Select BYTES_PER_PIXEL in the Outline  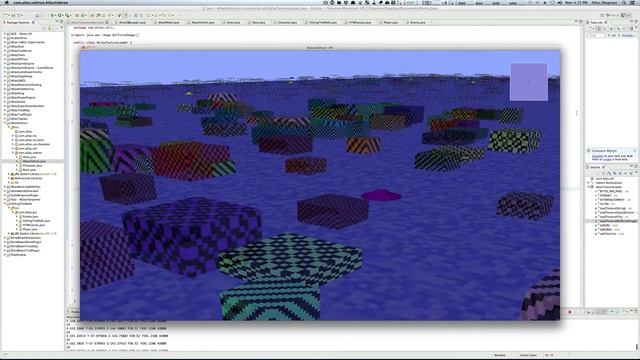coord(611,191)
